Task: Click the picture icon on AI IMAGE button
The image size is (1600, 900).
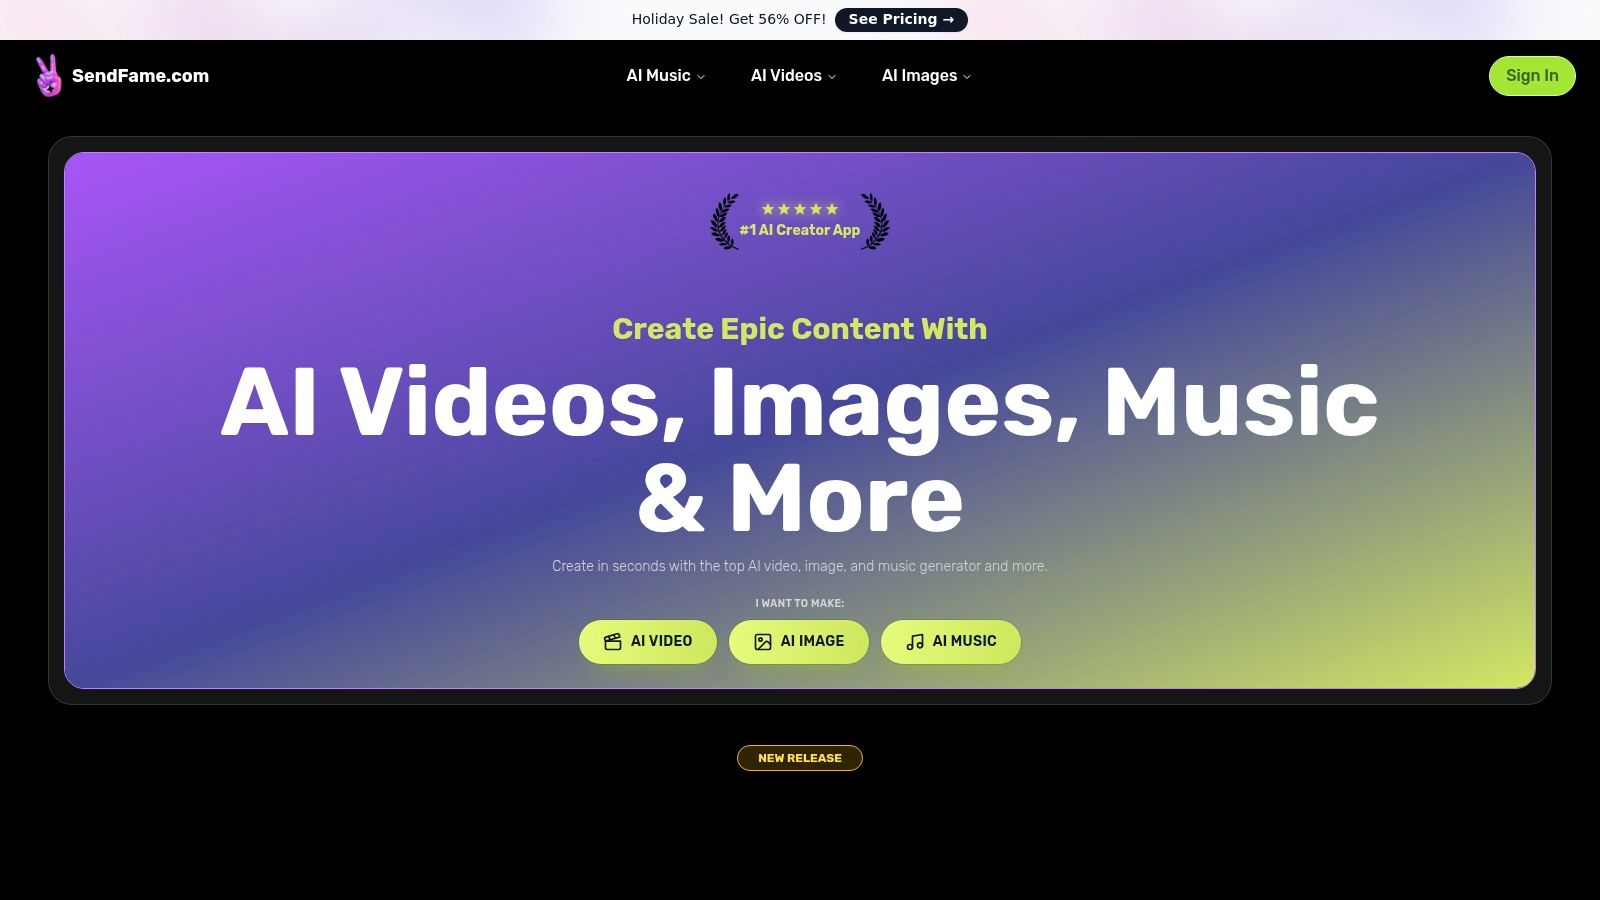Action: tap(763, 641)
